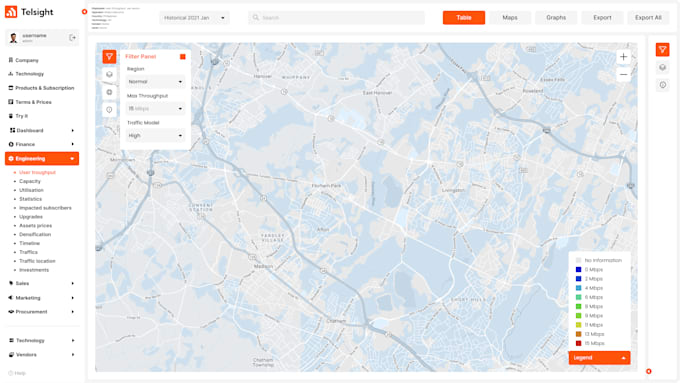680x383 pixels.
Task: Click layers icon in right side panel
Action: [662, 68]
